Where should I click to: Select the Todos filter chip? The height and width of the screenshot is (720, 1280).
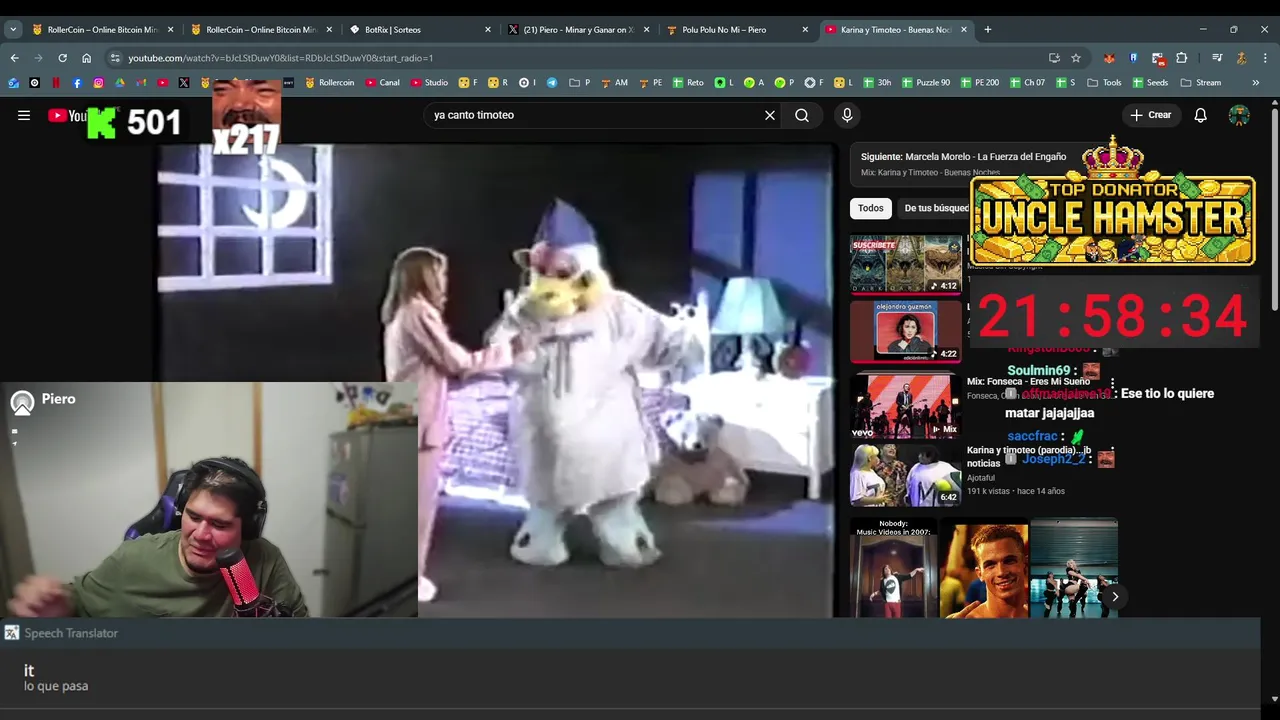tap(871, 208)
